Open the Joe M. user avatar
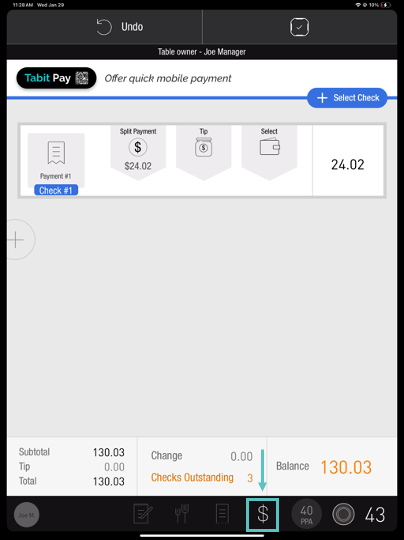The image size is (404, 540). [x=27, y=515]
